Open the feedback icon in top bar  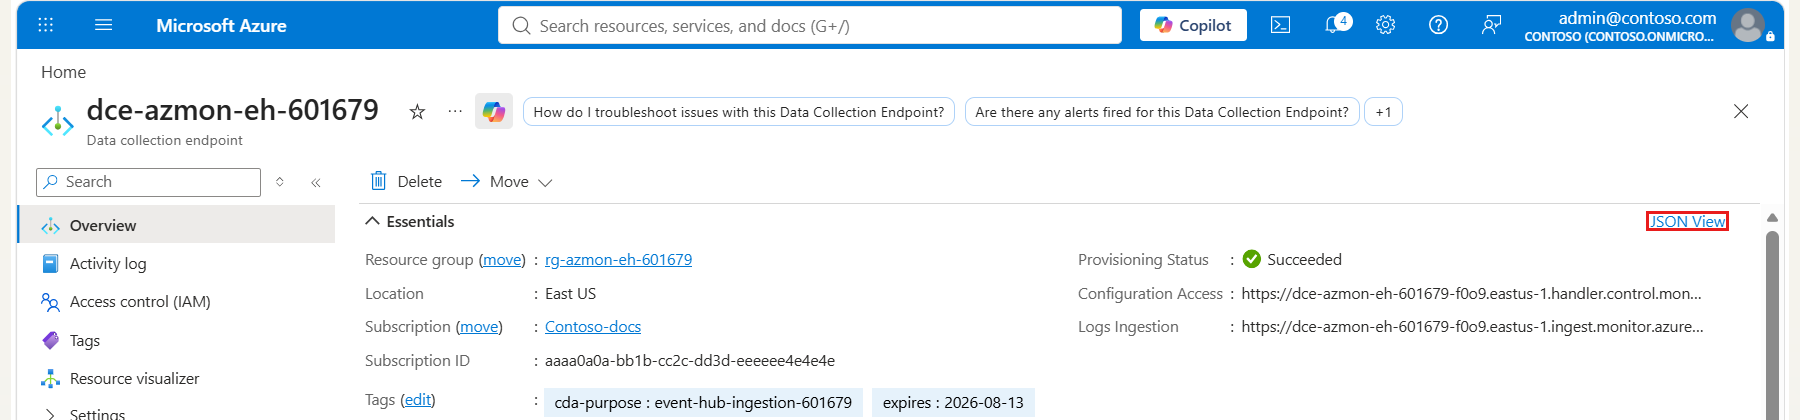pyautogui.click(x=1491, y=25)
